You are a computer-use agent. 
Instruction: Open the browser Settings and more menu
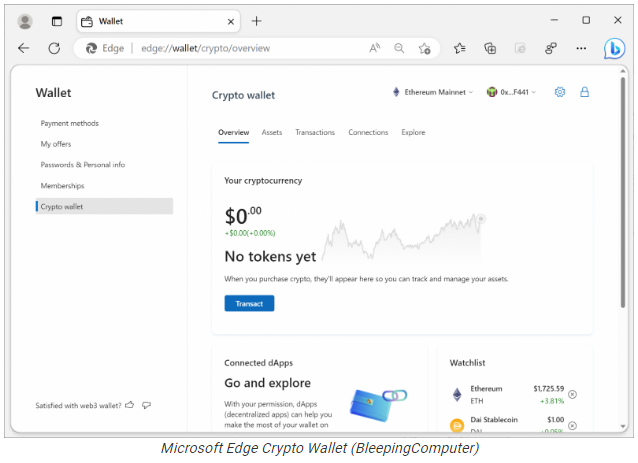coord(581,48)
